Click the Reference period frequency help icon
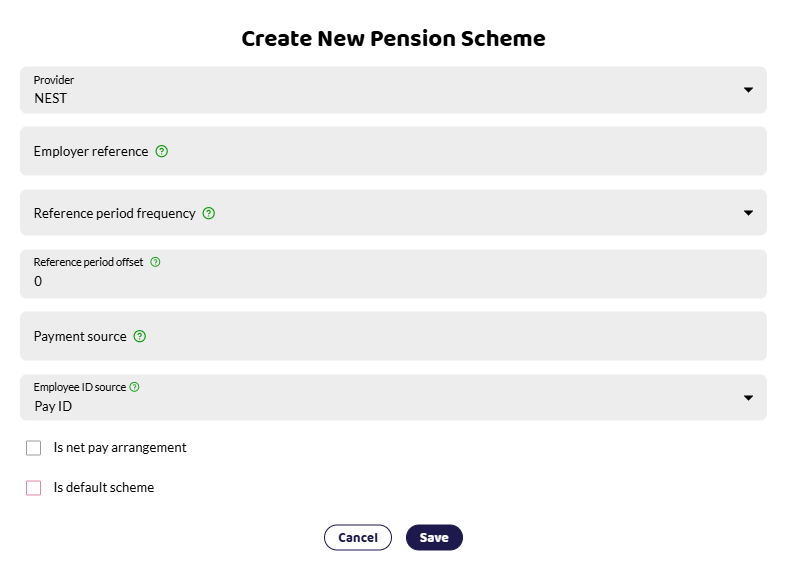The image size is (788, 577). [209, 213]
